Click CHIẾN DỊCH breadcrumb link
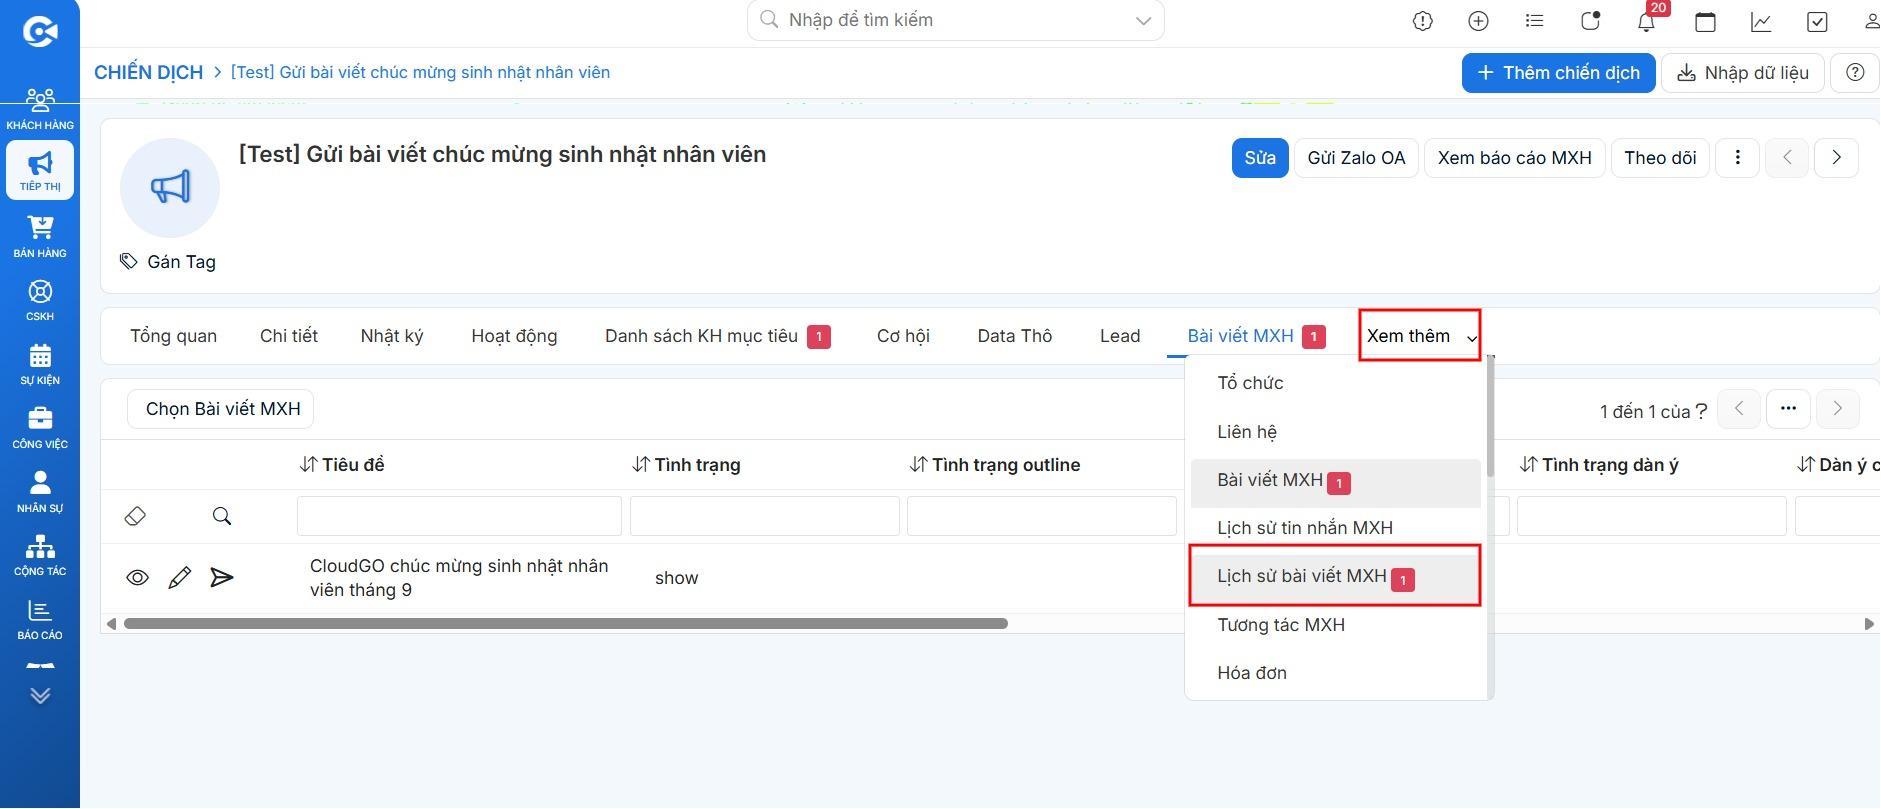The height and width of the screenshot is (809, 1881). point(148,73)
